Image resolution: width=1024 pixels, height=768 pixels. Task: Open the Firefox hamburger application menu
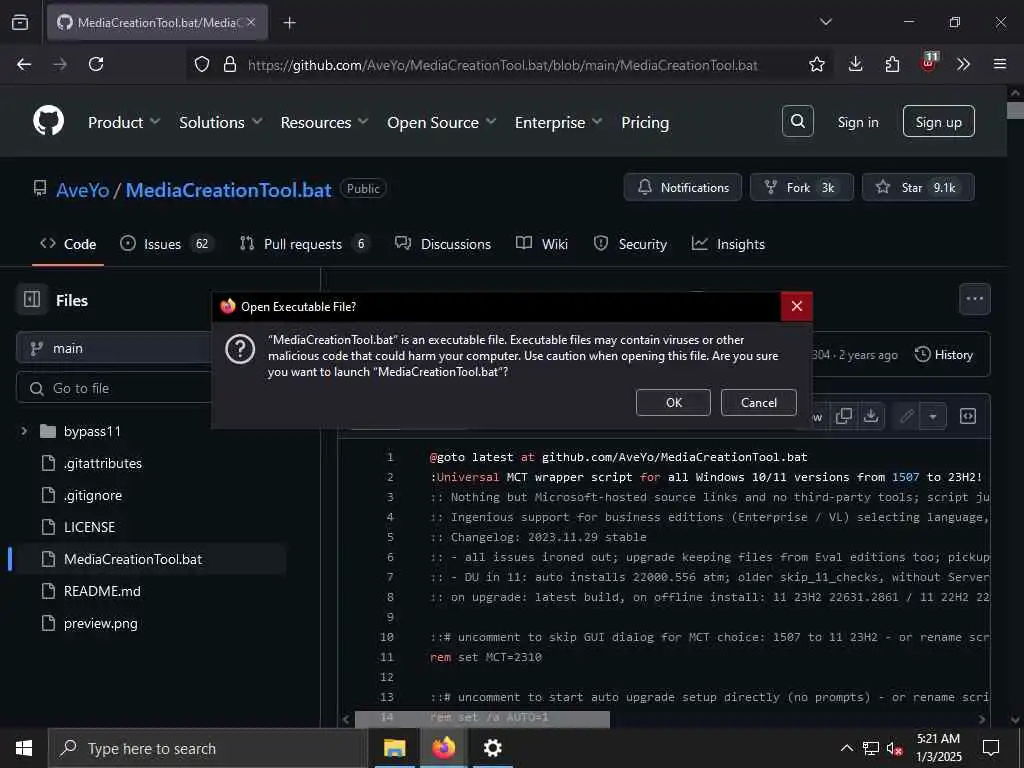coord(999,64)
